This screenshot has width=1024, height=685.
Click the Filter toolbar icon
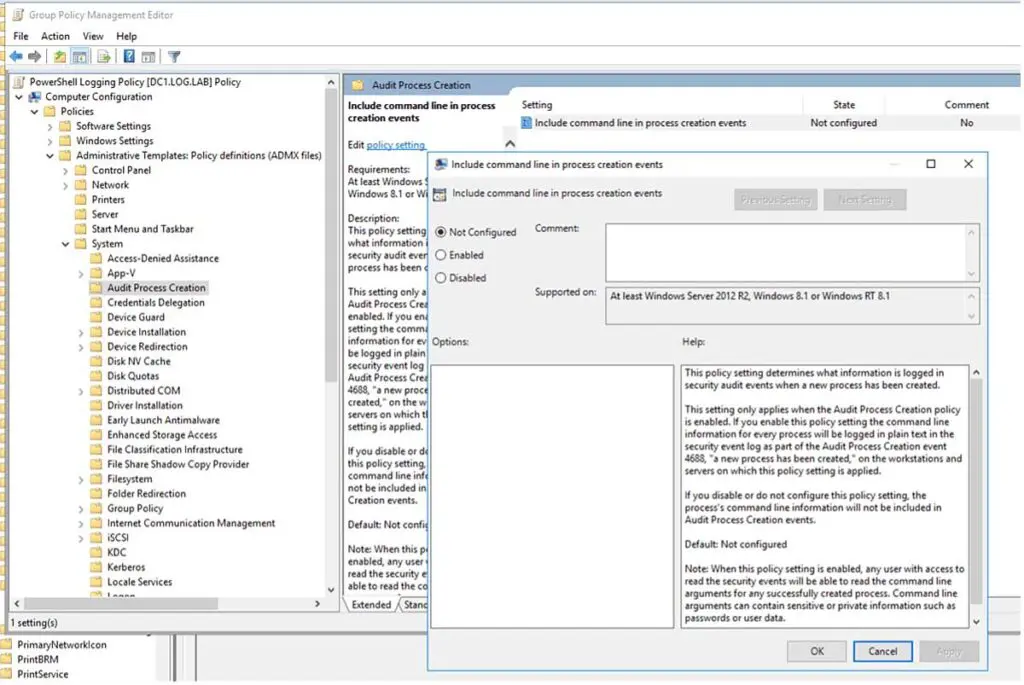pyautogui.click(x=172, y=57)
